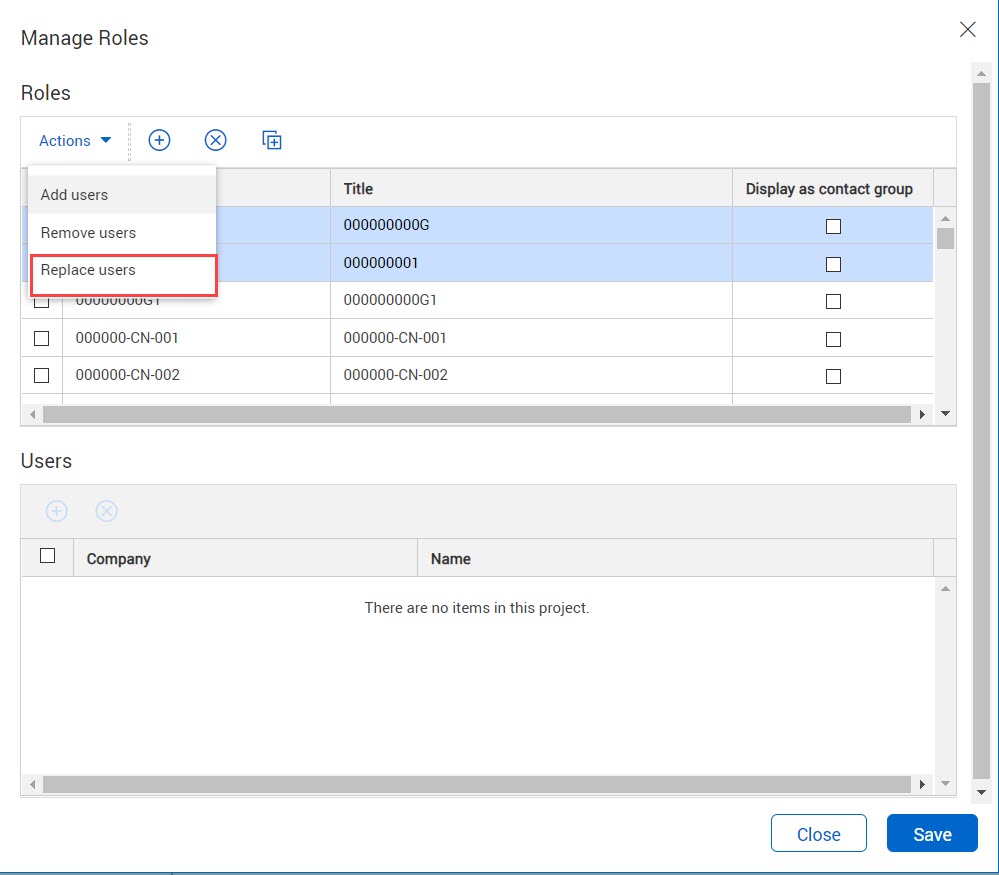Choose Add users from Actions menu
The width and height of the screenshot is (999, 875).
coord(75,195)
